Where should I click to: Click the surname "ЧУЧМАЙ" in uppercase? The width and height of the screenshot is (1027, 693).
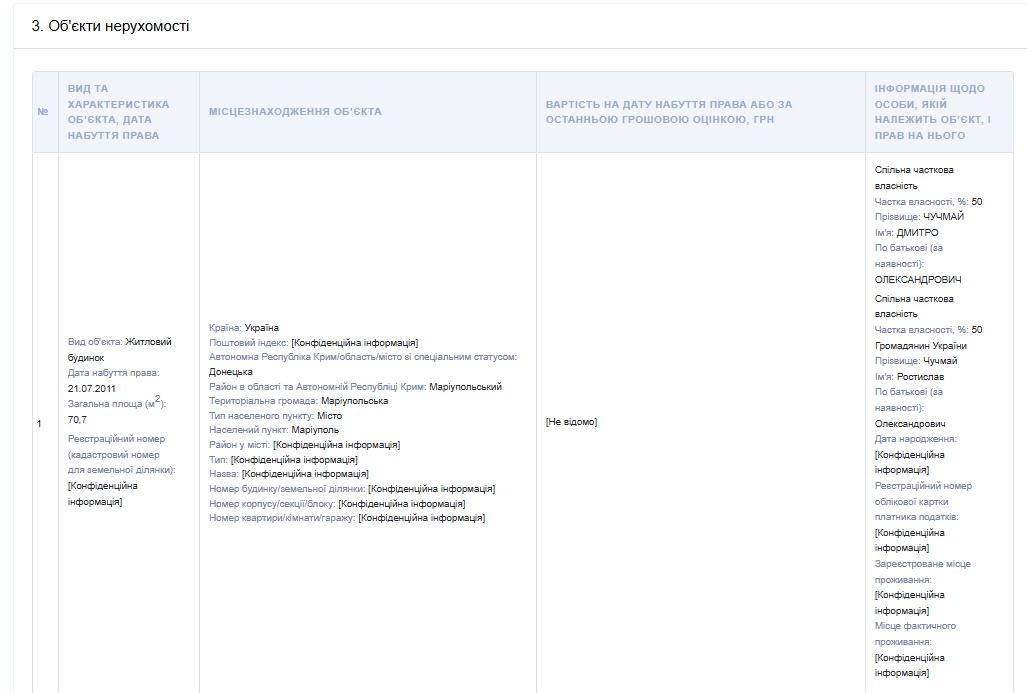tap(944, 217)
